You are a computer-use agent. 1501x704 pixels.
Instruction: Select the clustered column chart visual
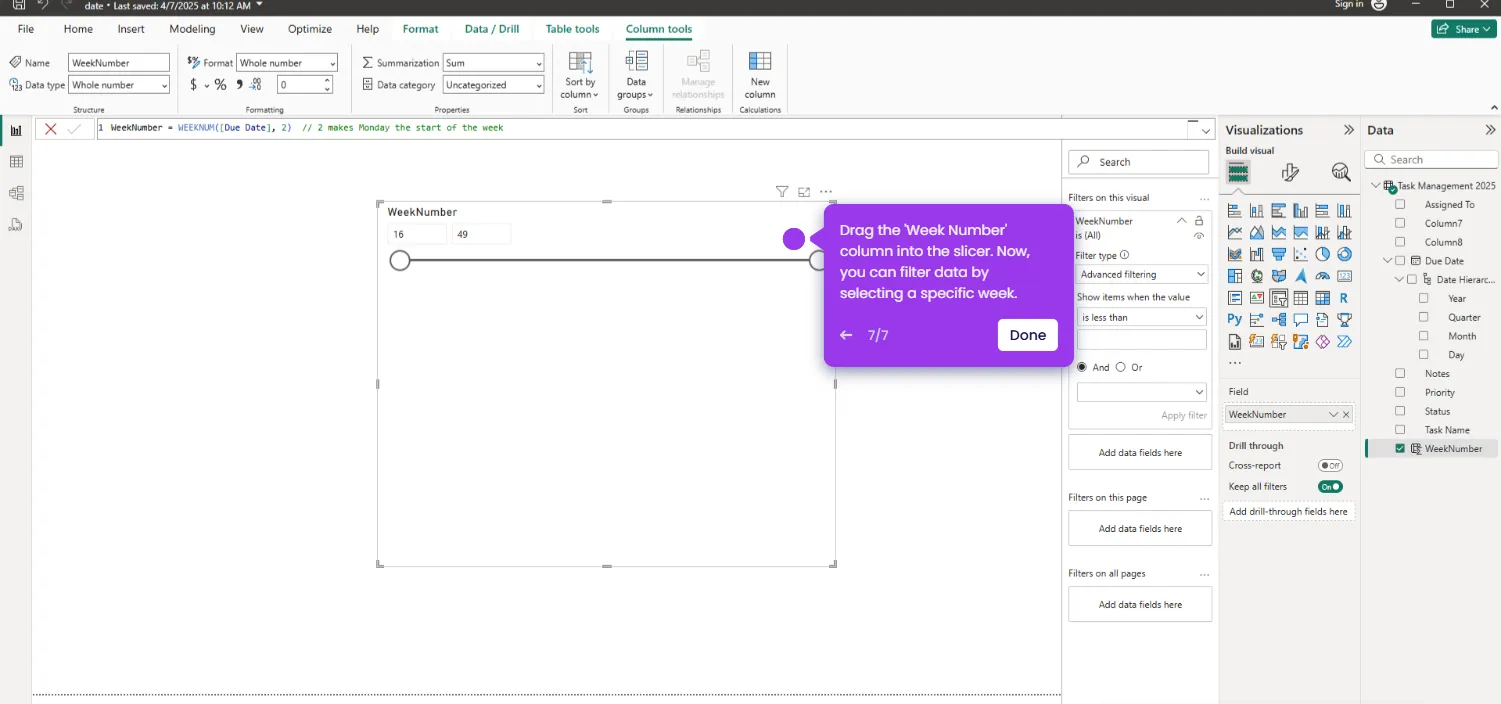[x=1301, y=211]
